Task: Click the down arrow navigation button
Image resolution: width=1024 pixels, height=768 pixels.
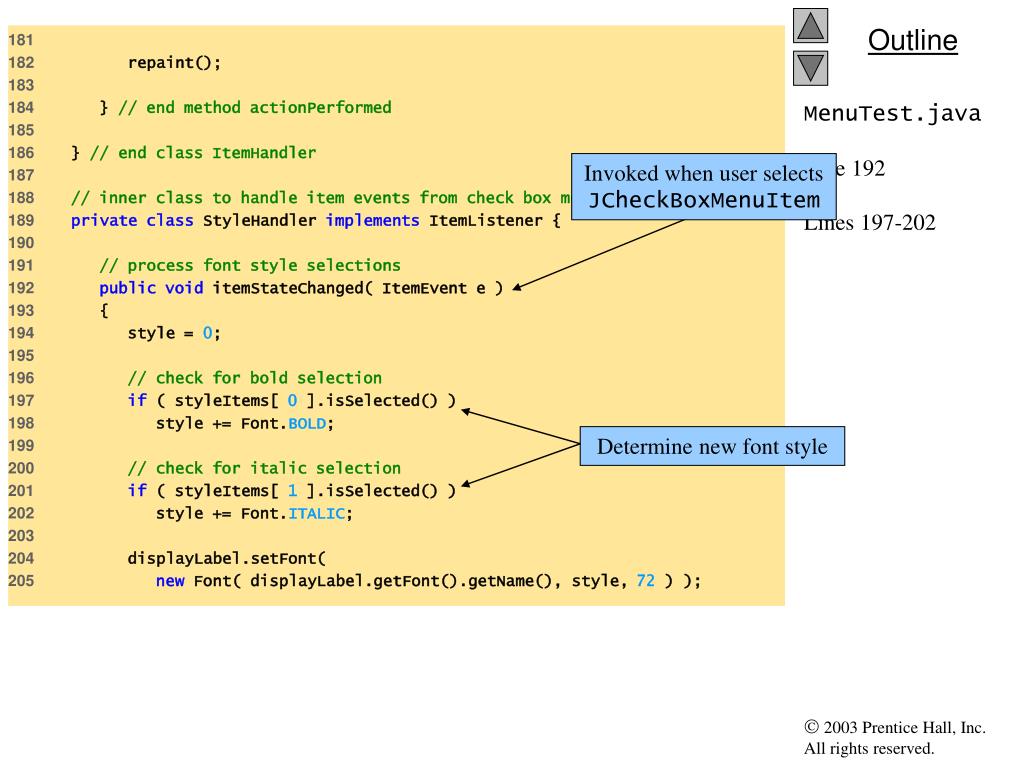Action: 810,68
